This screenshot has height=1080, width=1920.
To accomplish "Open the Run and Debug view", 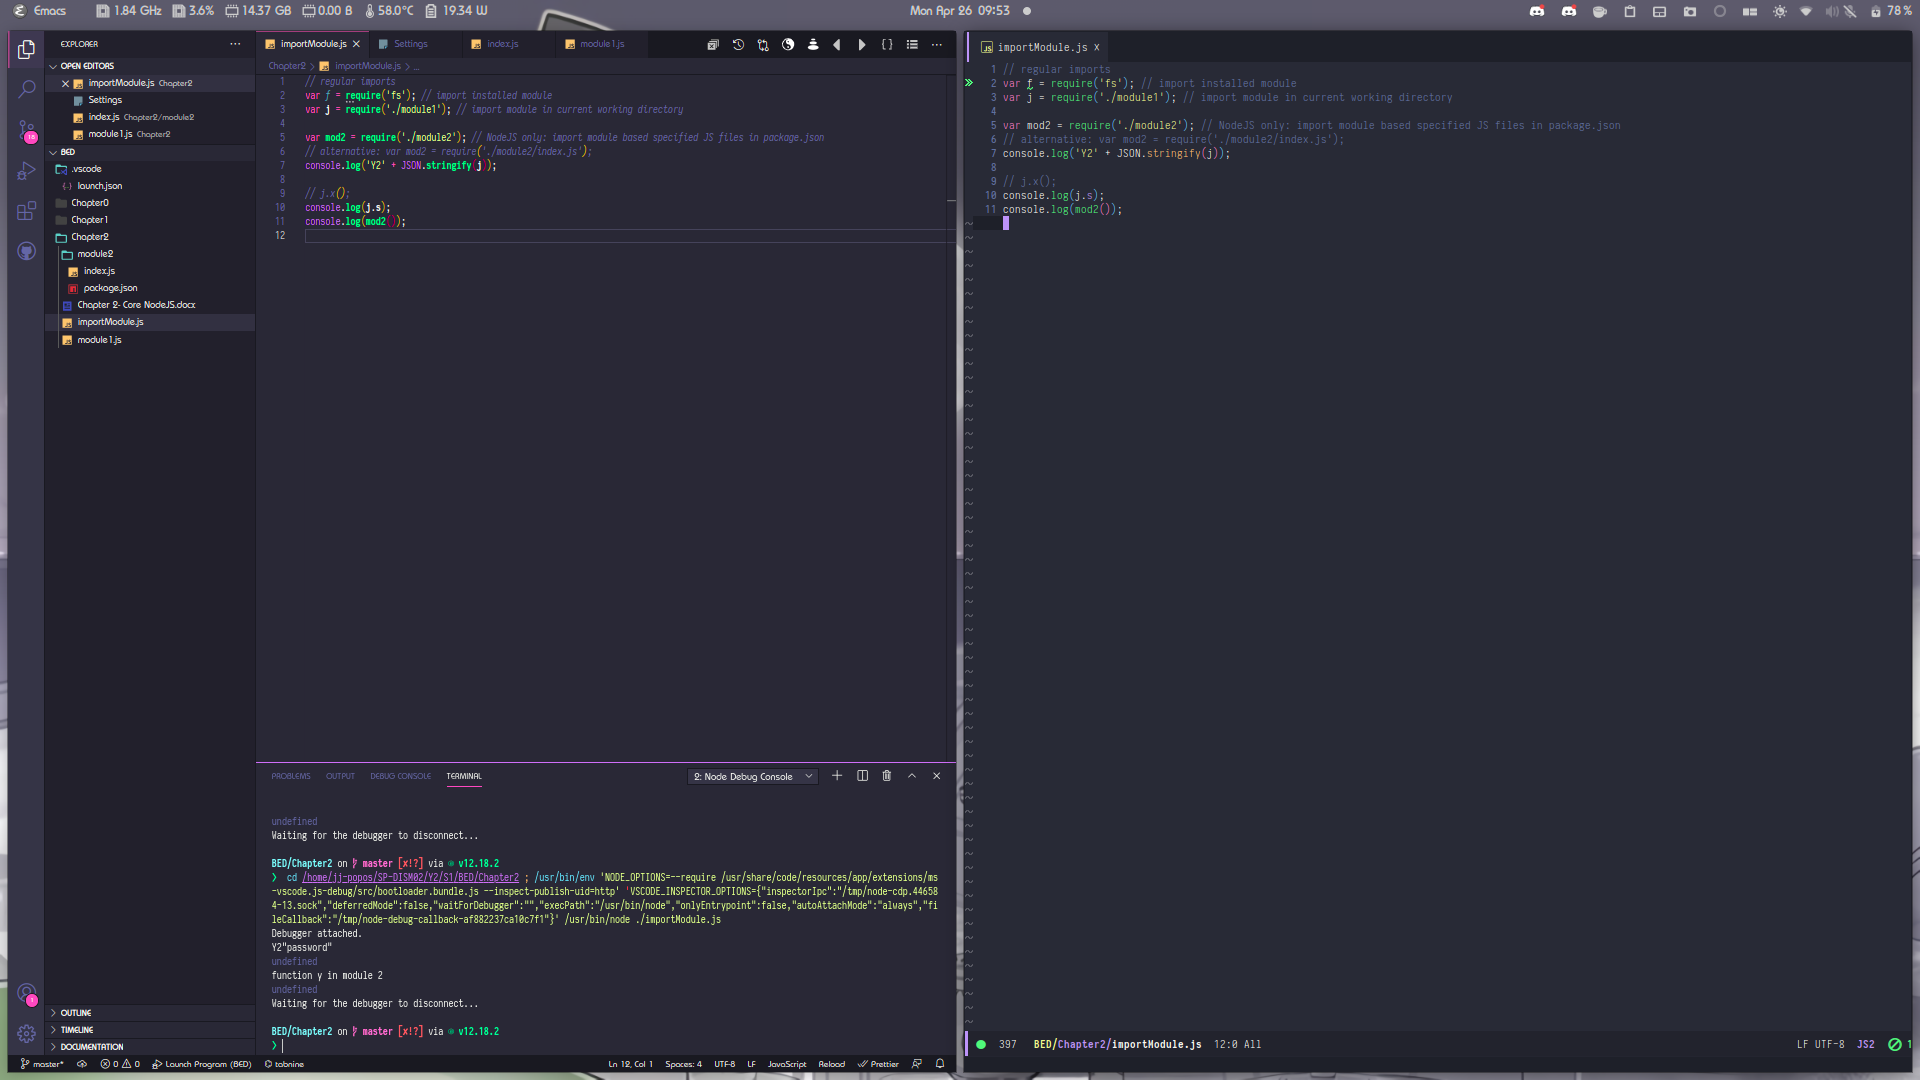I will point(26,170).
